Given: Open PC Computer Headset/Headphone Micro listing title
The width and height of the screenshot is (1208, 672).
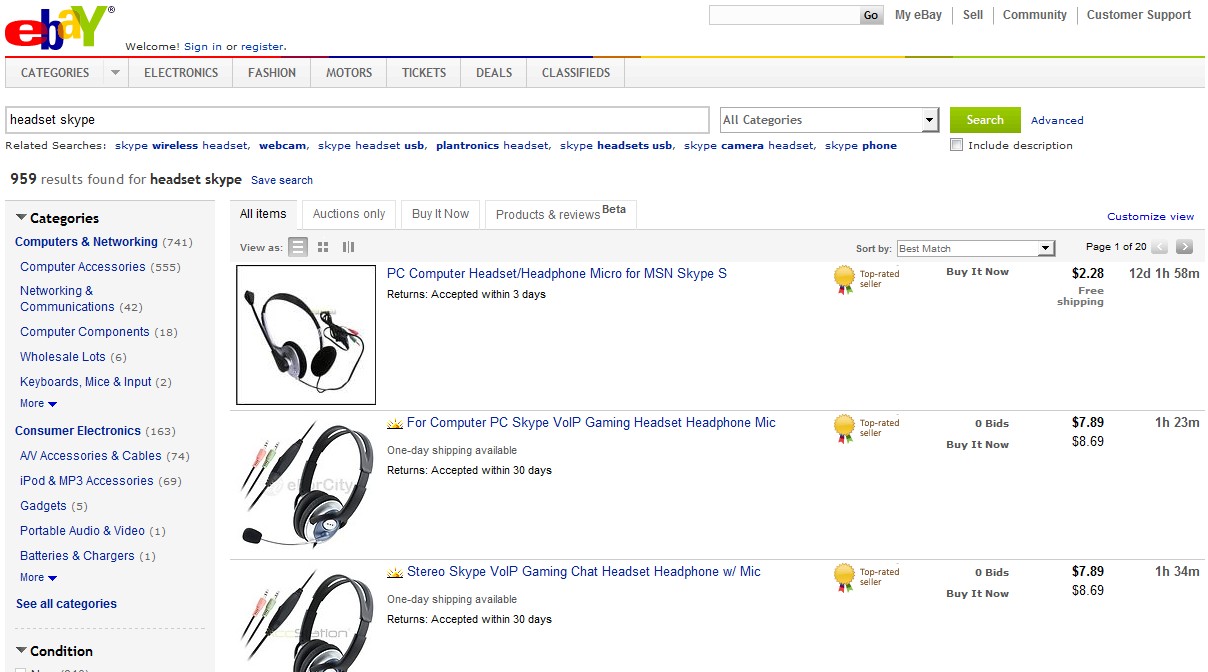Looking at the screenshot, I should [x=557, y=274].
